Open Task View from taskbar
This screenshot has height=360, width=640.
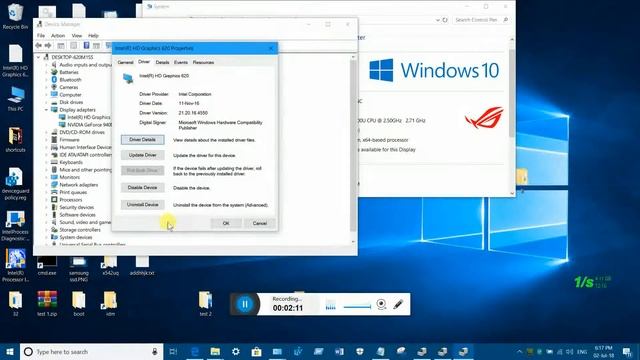click(173, 352)
